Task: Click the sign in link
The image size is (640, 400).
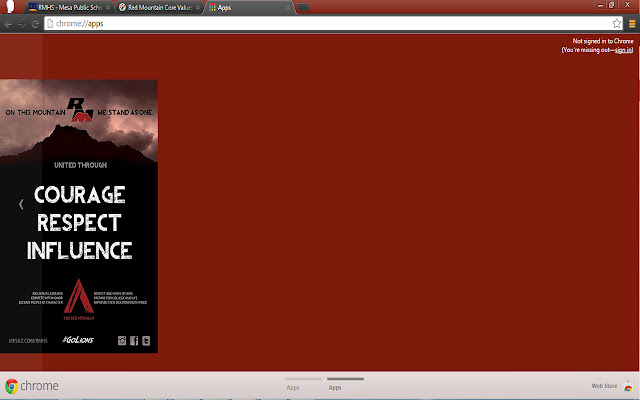Action: pyautogui.click(x=623, y=50)
